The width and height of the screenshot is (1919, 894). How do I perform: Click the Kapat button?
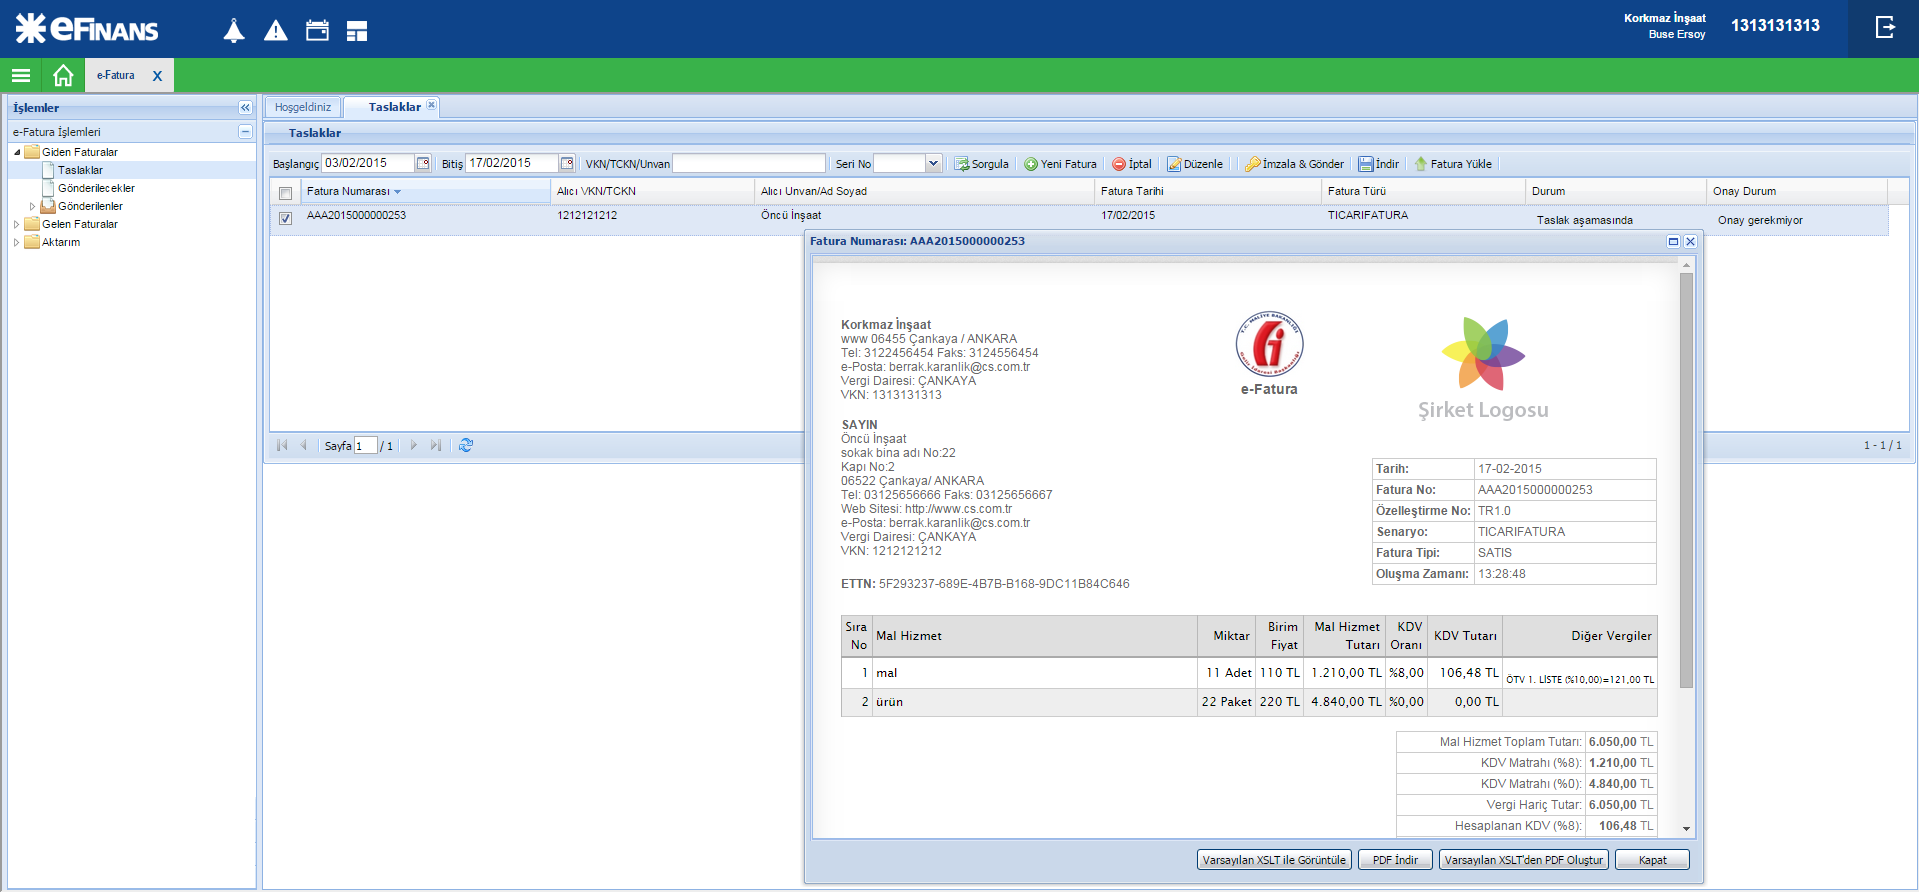[1652, 860]
